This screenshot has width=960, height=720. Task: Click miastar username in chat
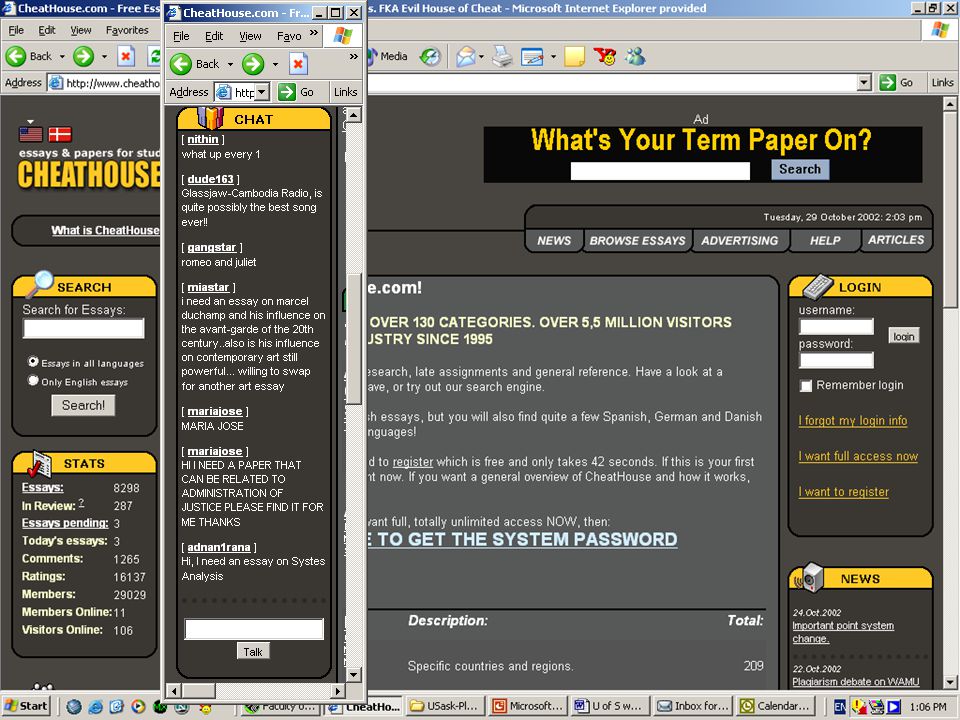point(208,287)
